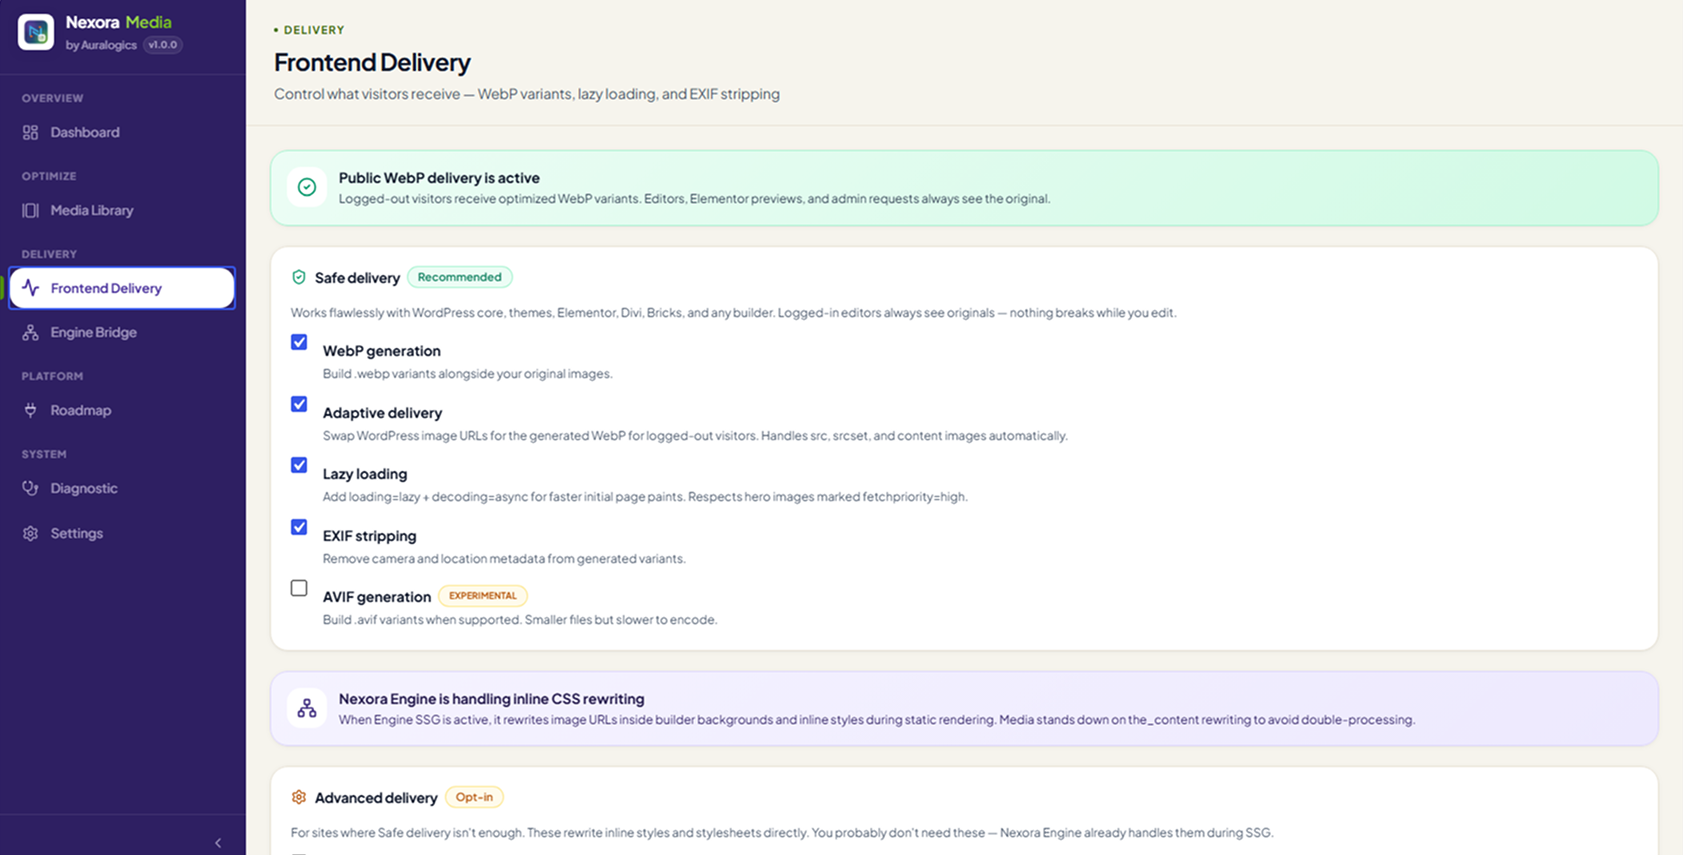Disable the Lazy loading checkbox

(x=299, y=465)
